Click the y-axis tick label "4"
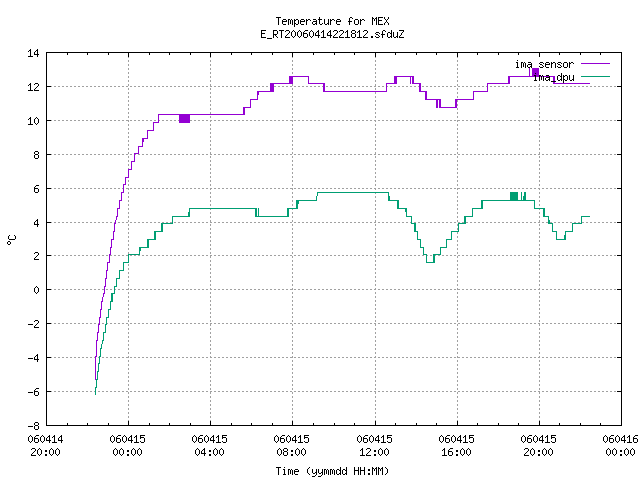The width and height of the screenshot is (640, 480). [36, 223]
